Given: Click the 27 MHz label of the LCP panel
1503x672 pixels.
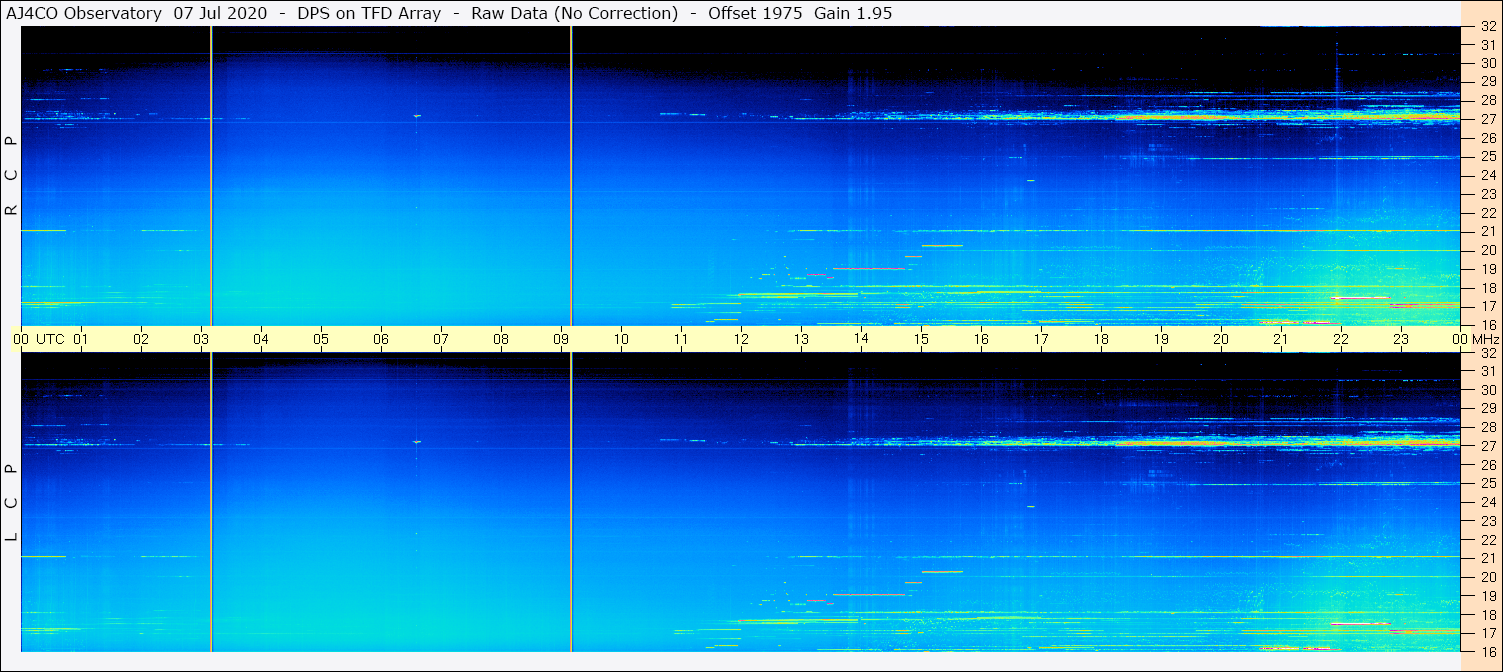Looking at the screenshot, I should [1488, 446].
